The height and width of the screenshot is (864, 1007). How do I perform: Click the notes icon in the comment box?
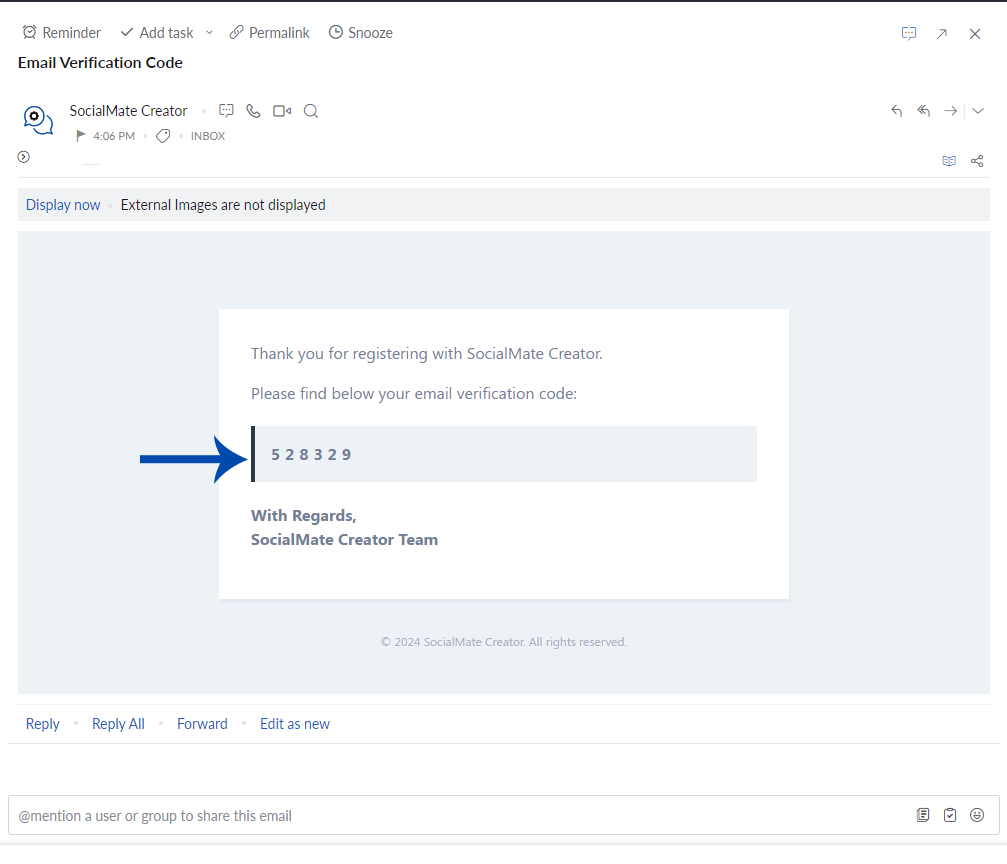point(923,815)
